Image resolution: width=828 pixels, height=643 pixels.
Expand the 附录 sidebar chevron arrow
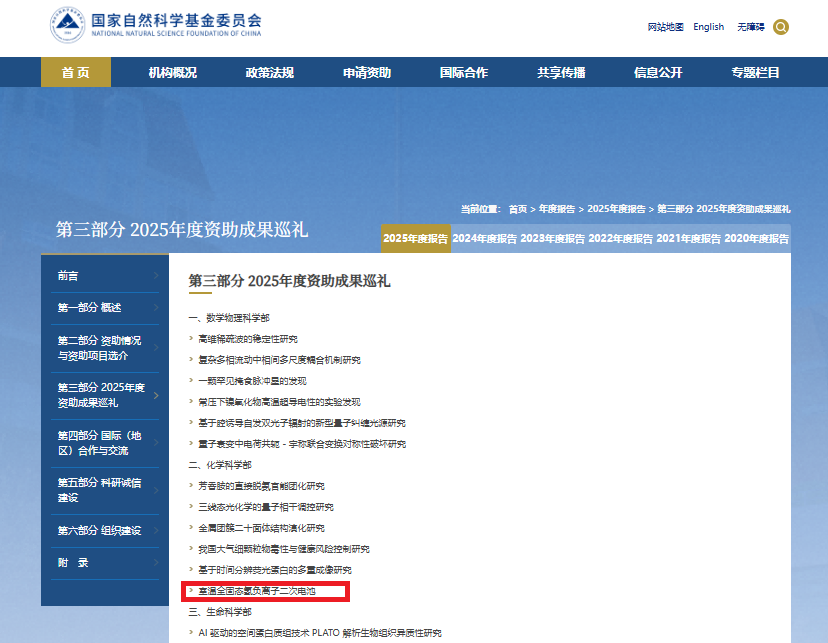(x=156, y=563)
